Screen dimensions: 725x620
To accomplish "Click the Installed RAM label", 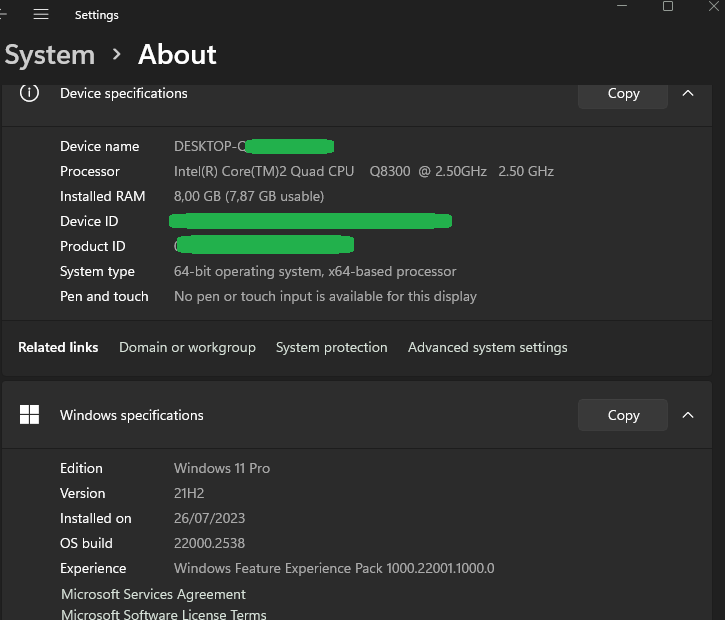I will 103,196.
